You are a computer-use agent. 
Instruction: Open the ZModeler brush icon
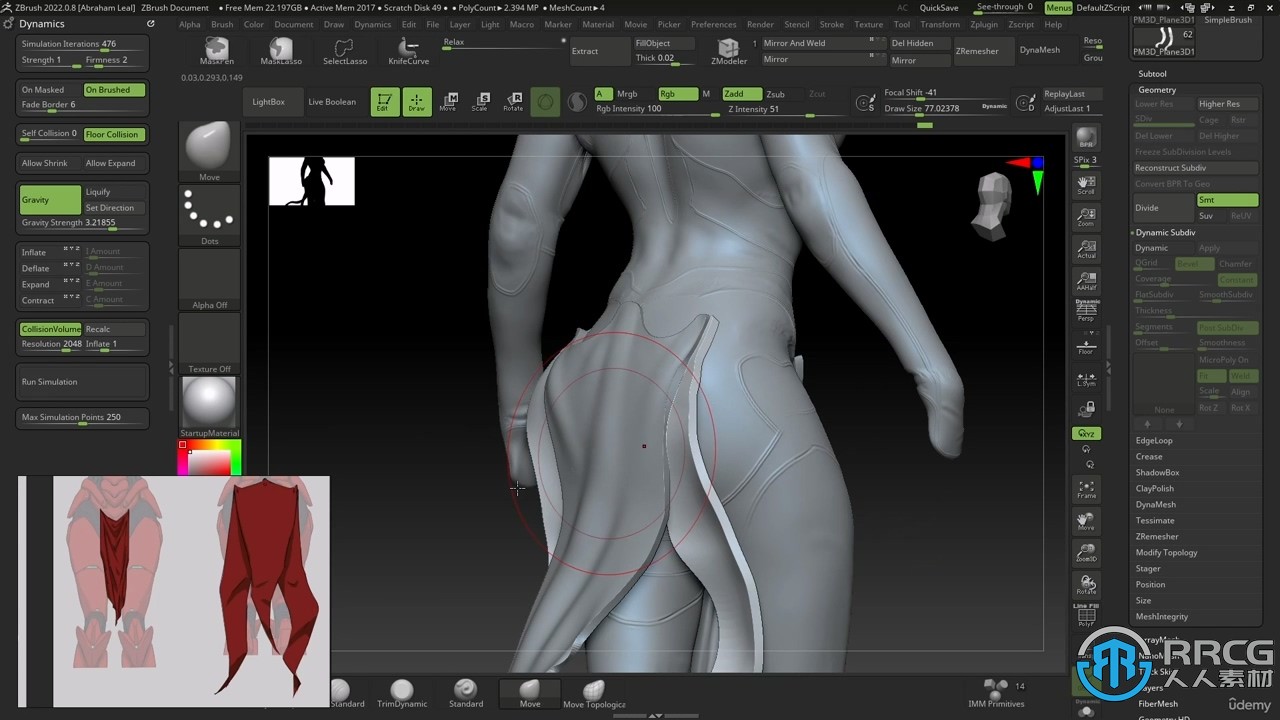729,51
